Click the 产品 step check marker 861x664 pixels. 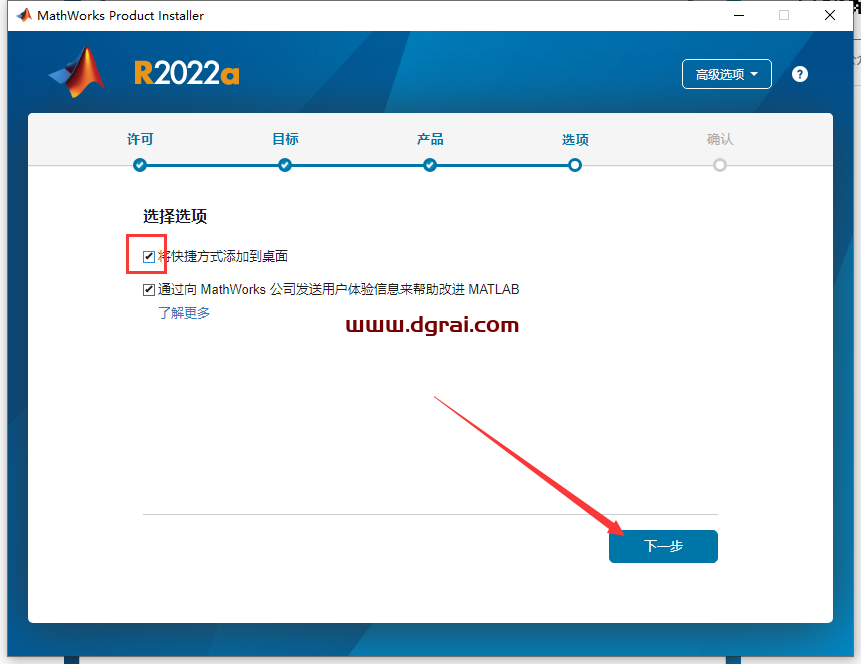click(x=430, y=165)
